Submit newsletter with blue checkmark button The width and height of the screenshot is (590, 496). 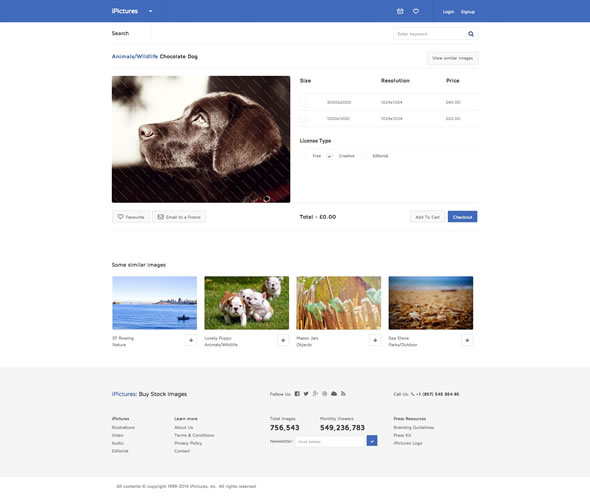click(x=372, y=441)
